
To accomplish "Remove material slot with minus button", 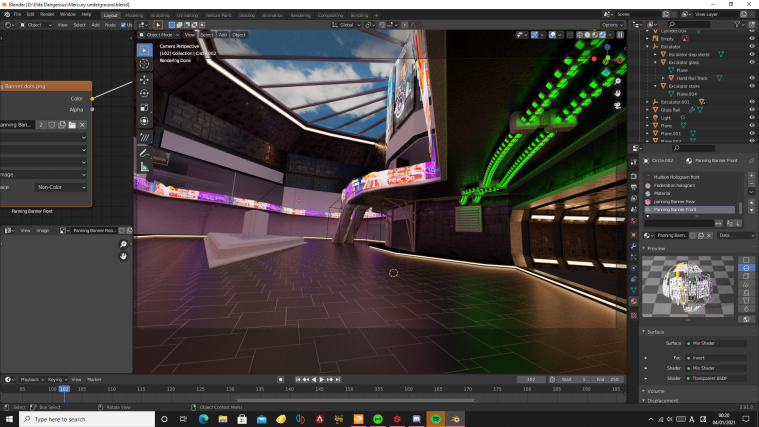I will click(751, 183).
